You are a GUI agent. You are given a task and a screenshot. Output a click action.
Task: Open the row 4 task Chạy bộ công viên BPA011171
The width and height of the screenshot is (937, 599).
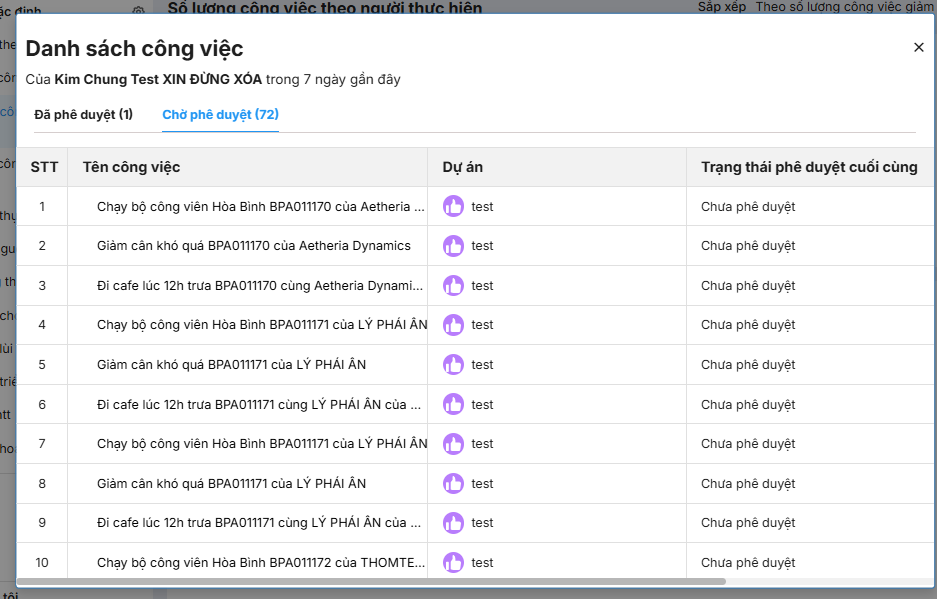[262, 325]
